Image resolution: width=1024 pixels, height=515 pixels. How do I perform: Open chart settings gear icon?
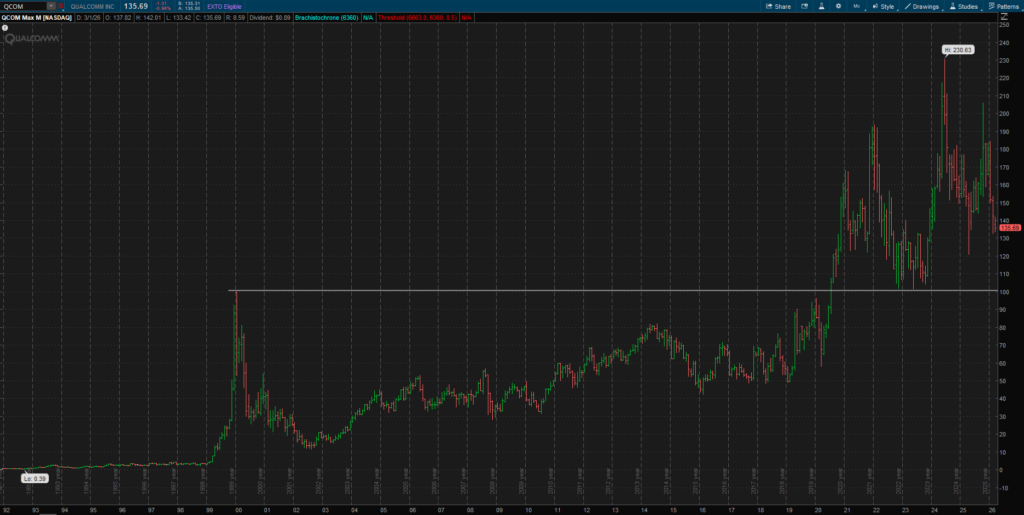pos(838,6)
